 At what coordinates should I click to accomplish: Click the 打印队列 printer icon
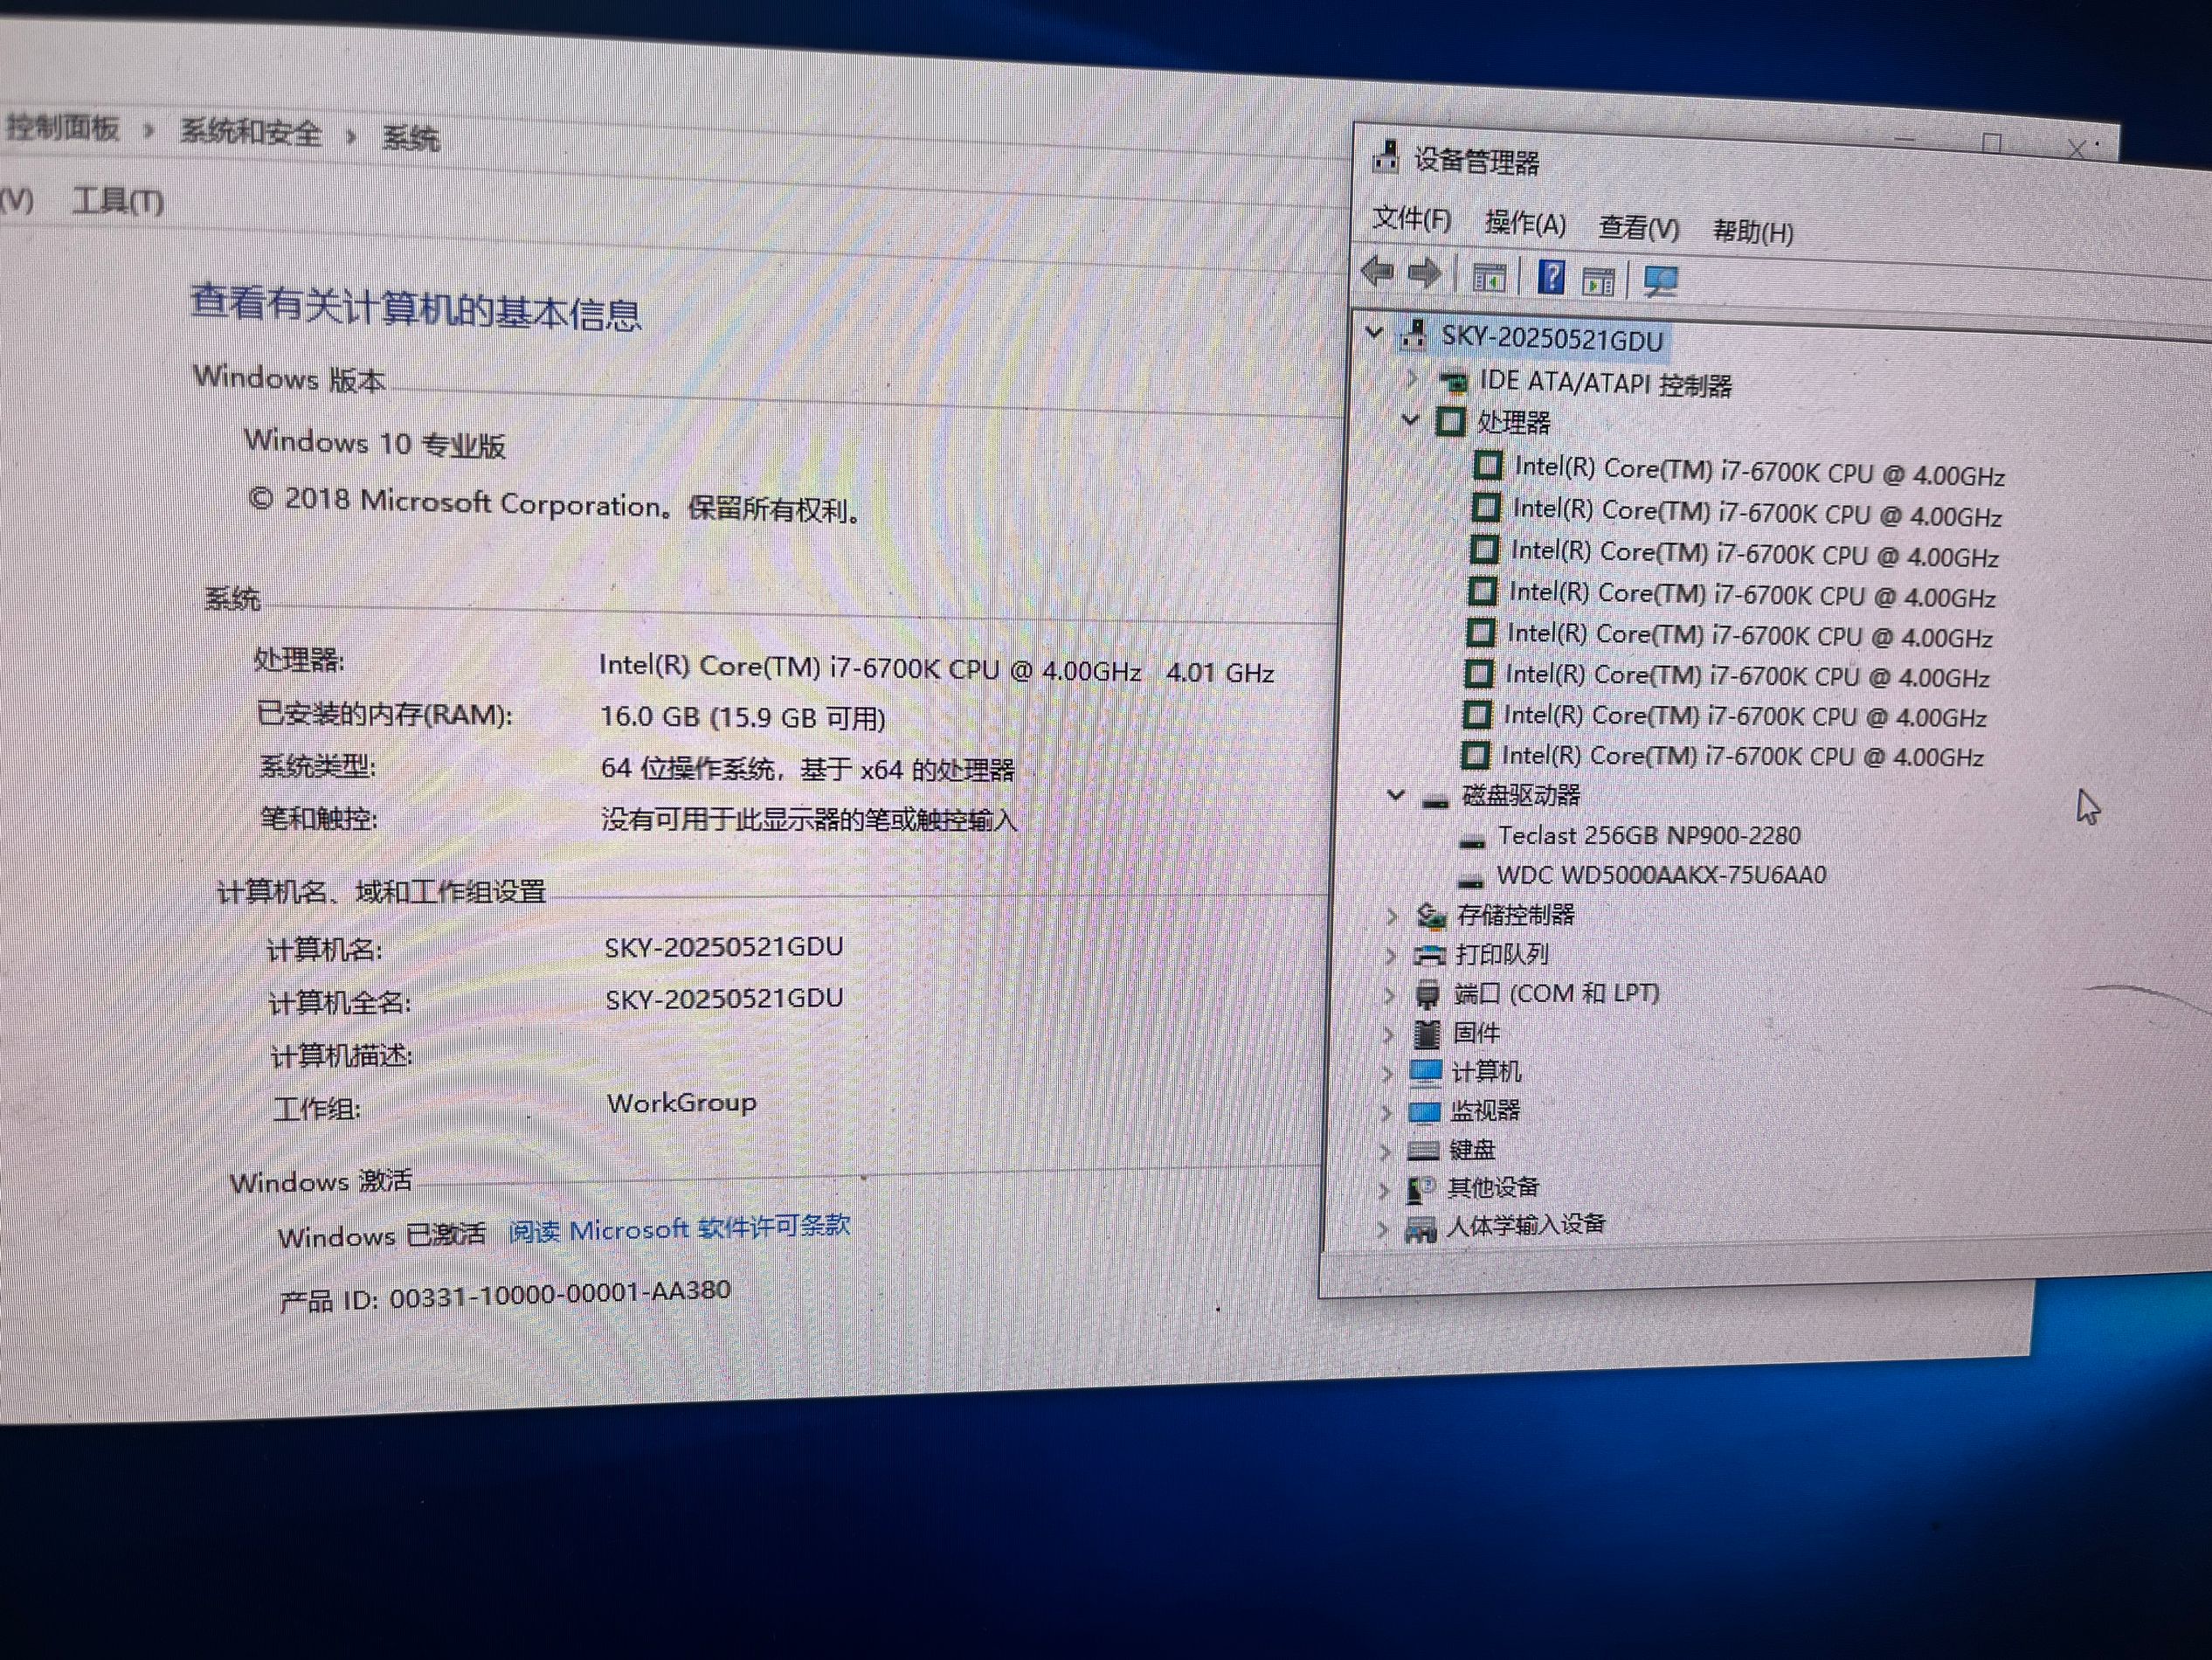tap(1430, 954)
